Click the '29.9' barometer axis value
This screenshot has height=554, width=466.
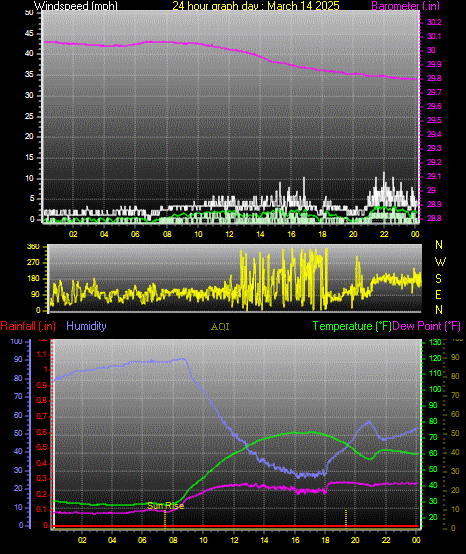coord(434,64)
